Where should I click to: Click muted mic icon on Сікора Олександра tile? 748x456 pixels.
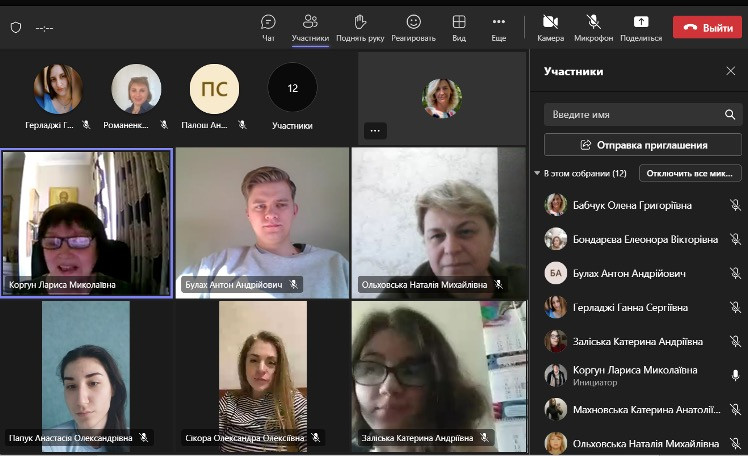(315, 437)
